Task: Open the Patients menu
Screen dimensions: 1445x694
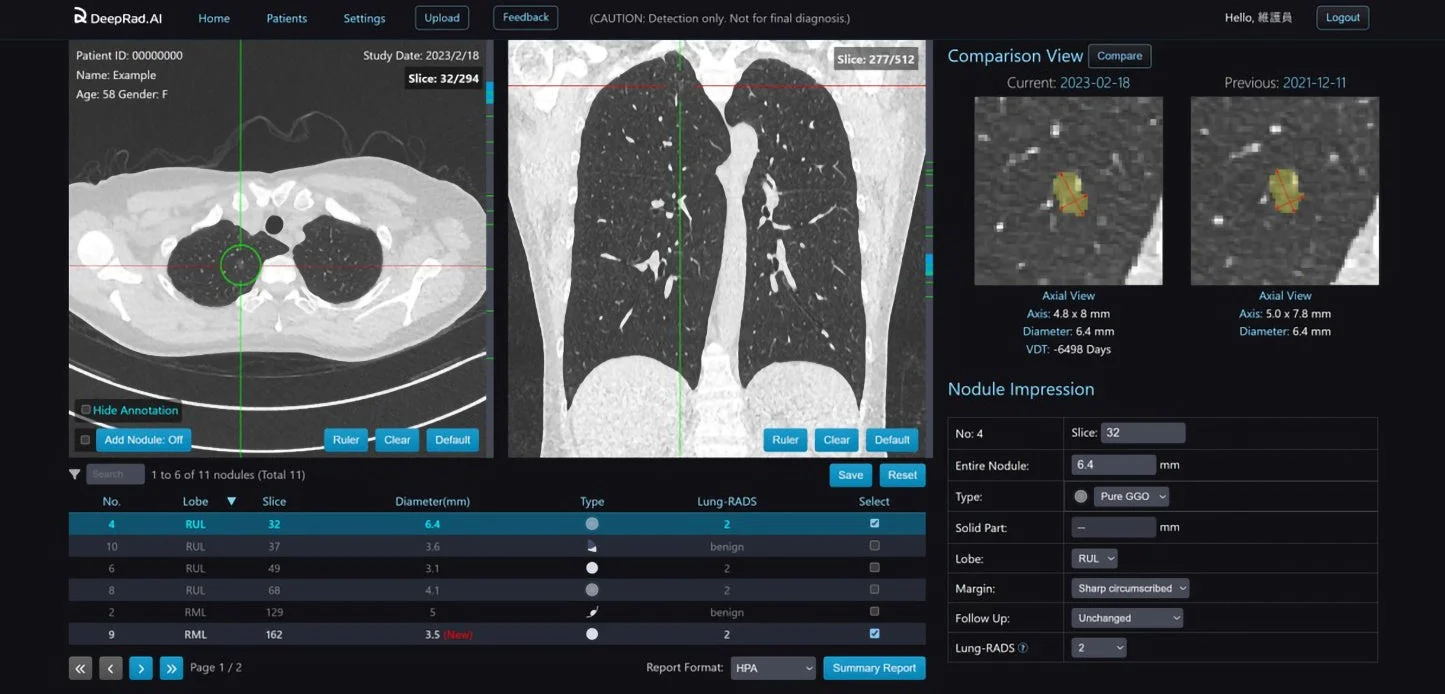Action: [x=287, y=18]
